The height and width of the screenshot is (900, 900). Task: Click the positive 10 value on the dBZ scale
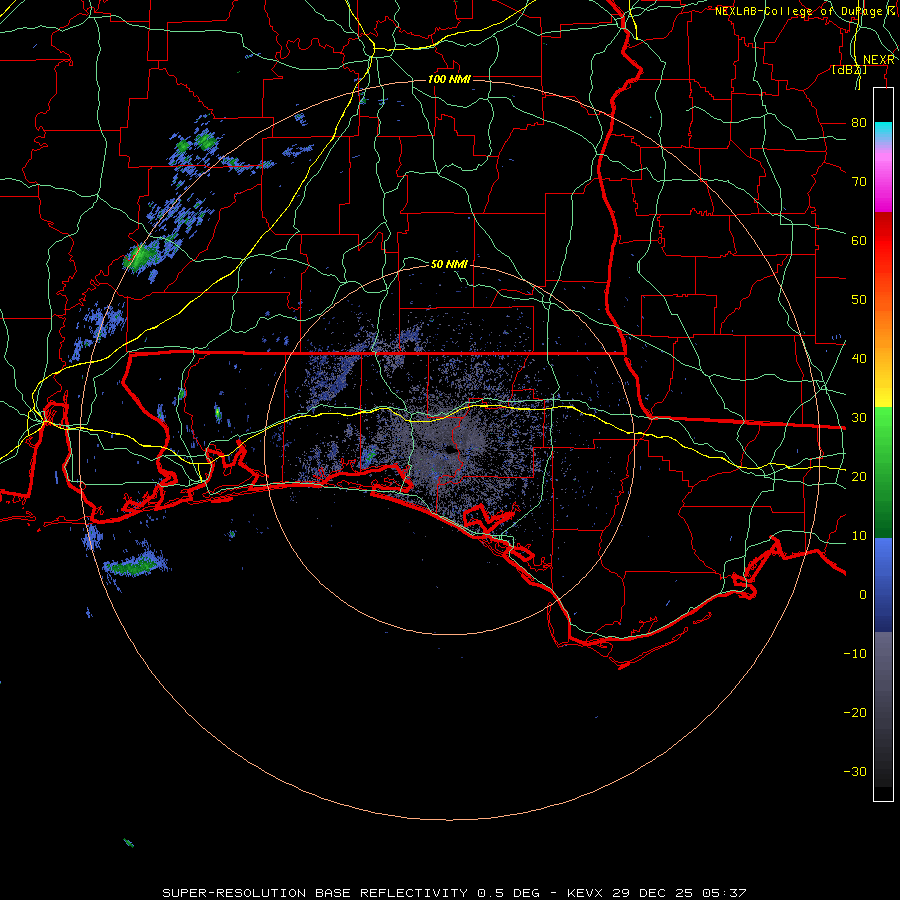[859, 536]
